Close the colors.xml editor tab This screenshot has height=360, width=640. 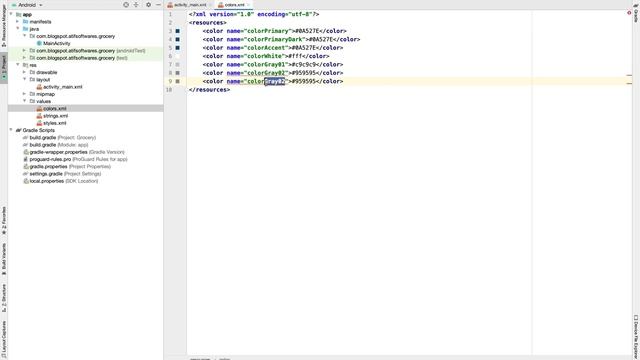tap(249, 5)
